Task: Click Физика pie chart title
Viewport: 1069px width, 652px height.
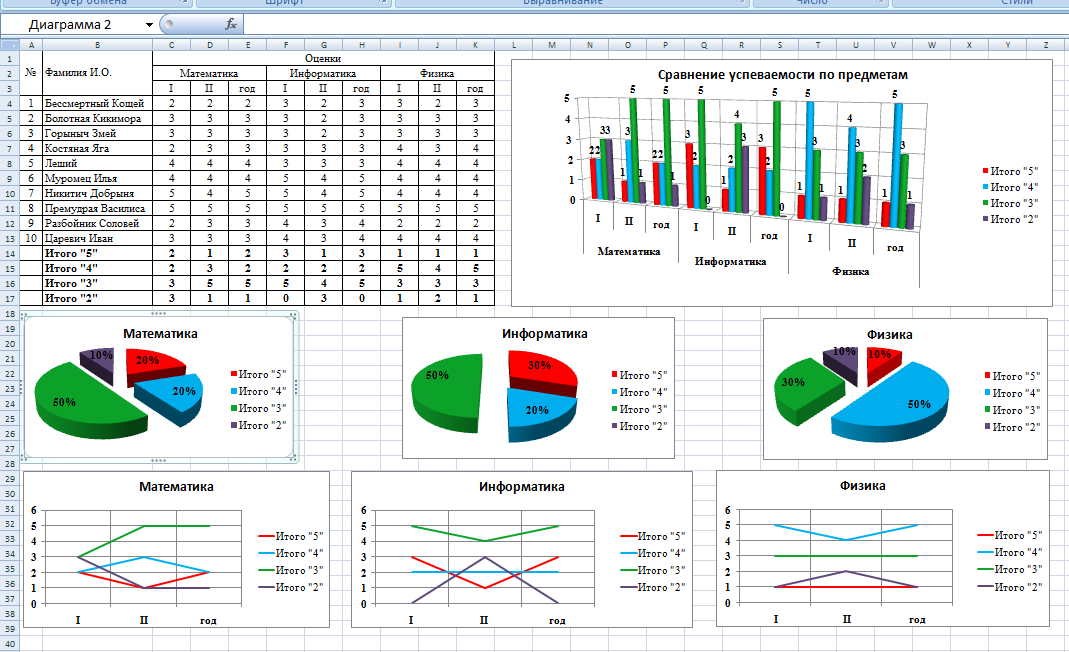Action: tap(890, 334)
